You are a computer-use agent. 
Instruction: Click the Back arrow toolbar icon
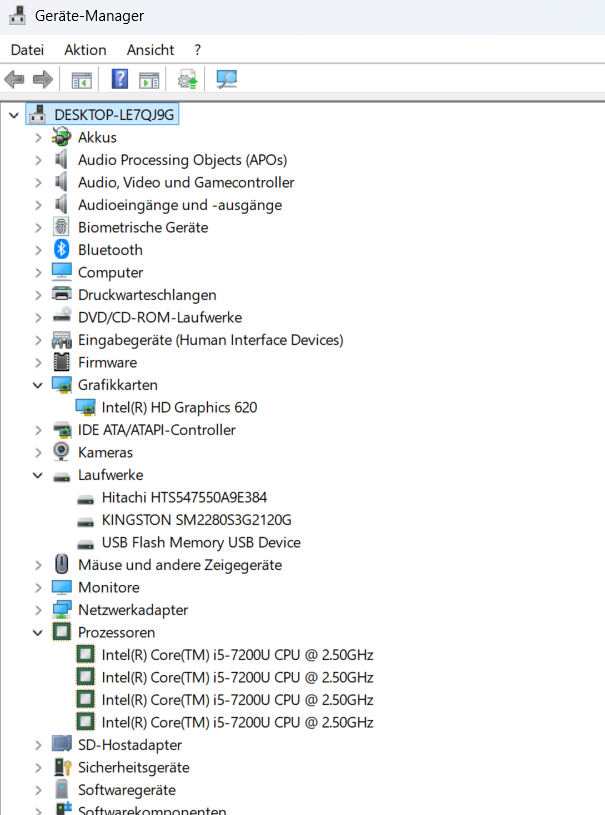point(14,80)
